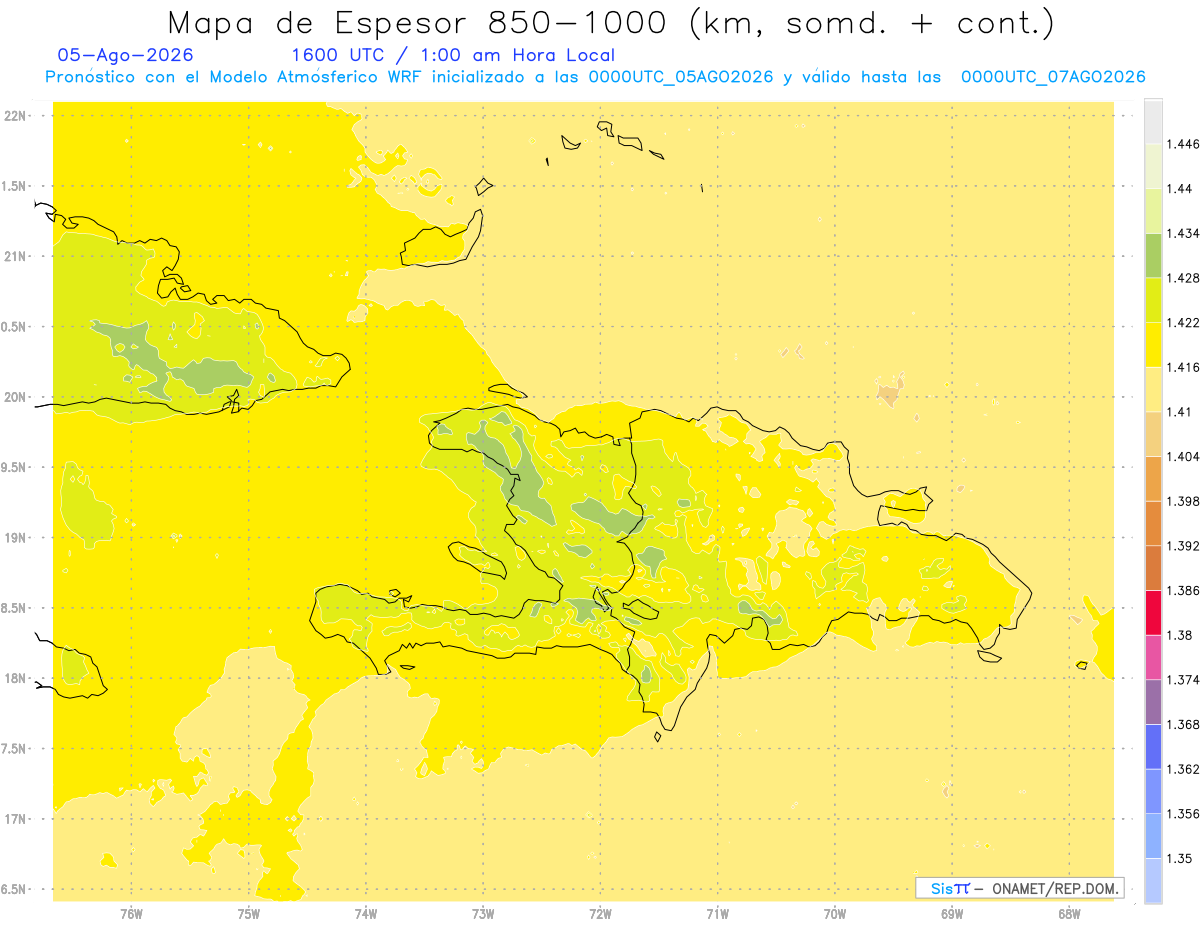1200x927 pixels.
Task: Click the legend value '1.368'
Action: pos(1183,724)
